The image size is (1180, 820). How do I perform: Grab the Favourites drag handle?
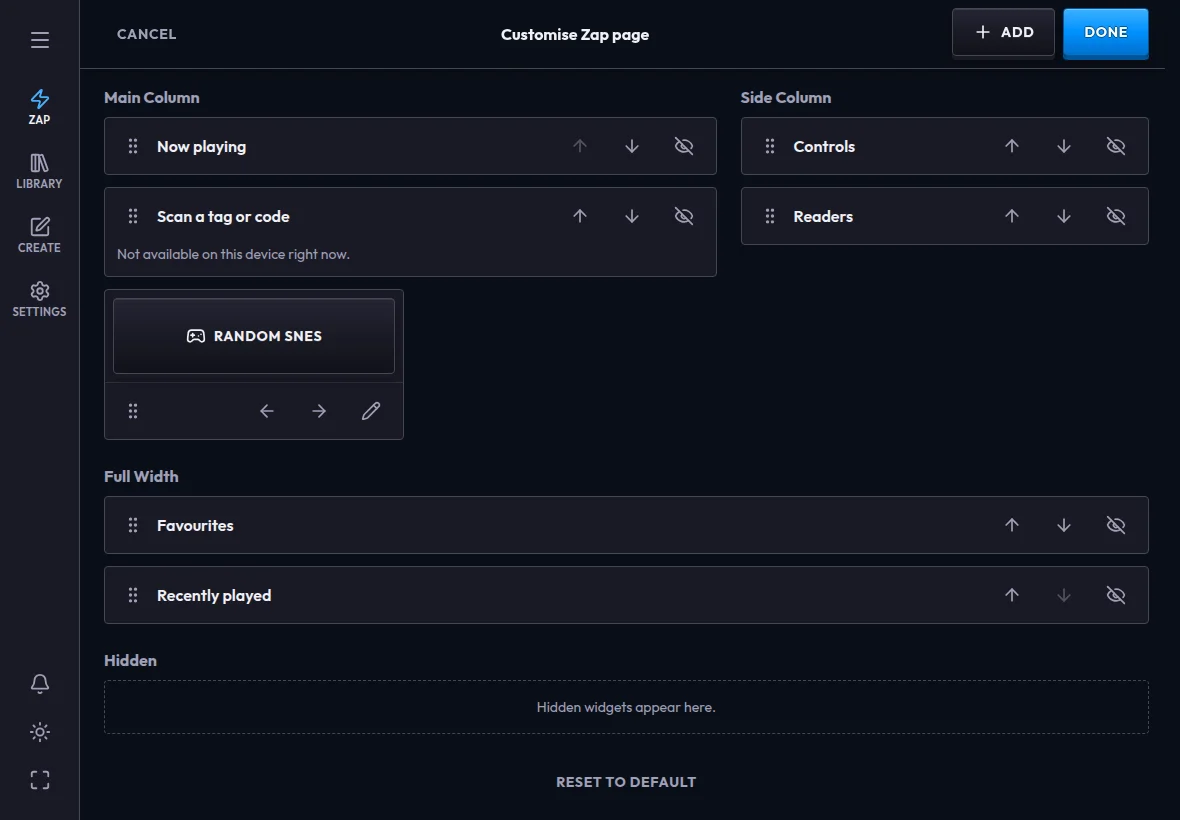tap(133, 525)
